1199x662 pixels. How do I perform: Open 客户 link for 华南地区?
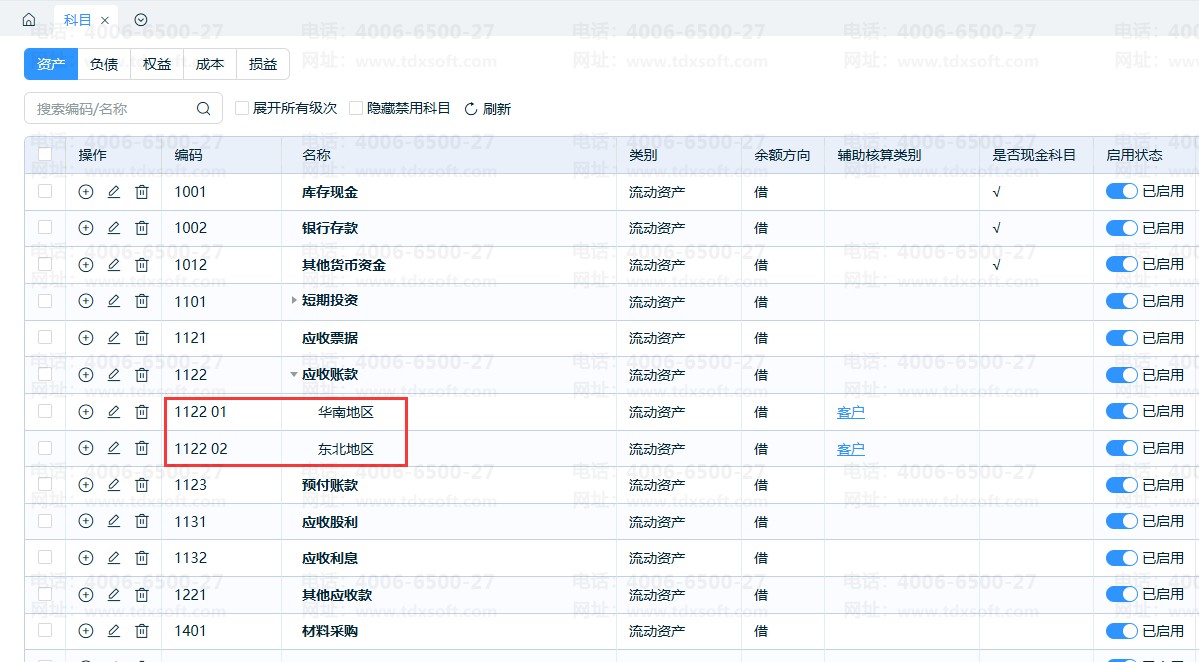click(x=850, y=412)
